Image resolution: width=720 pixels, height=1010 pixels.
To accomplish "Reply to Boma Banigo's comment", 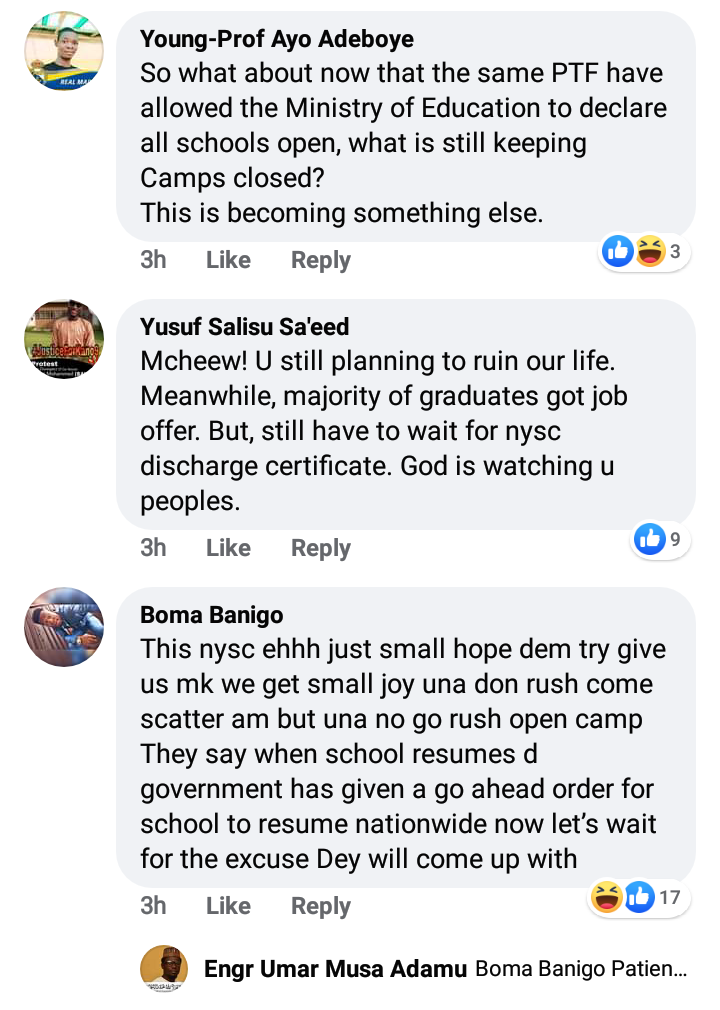I will [x=320, y=906].
